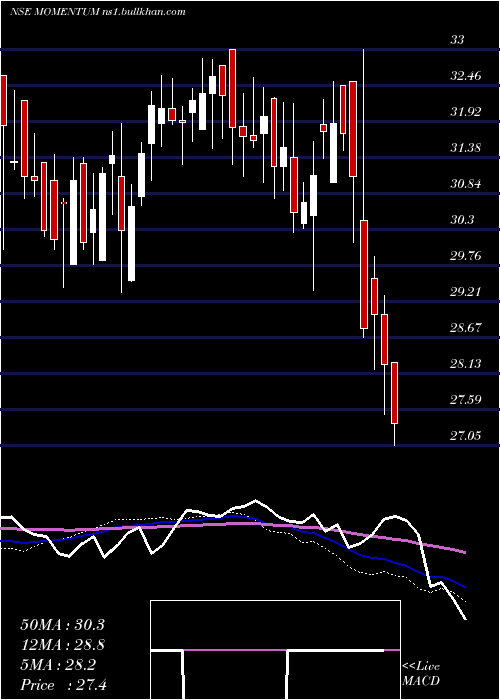Screen dimensions: 500x700
Task: Click the 'Price : 27.4' readout
Action: (63, 685)
